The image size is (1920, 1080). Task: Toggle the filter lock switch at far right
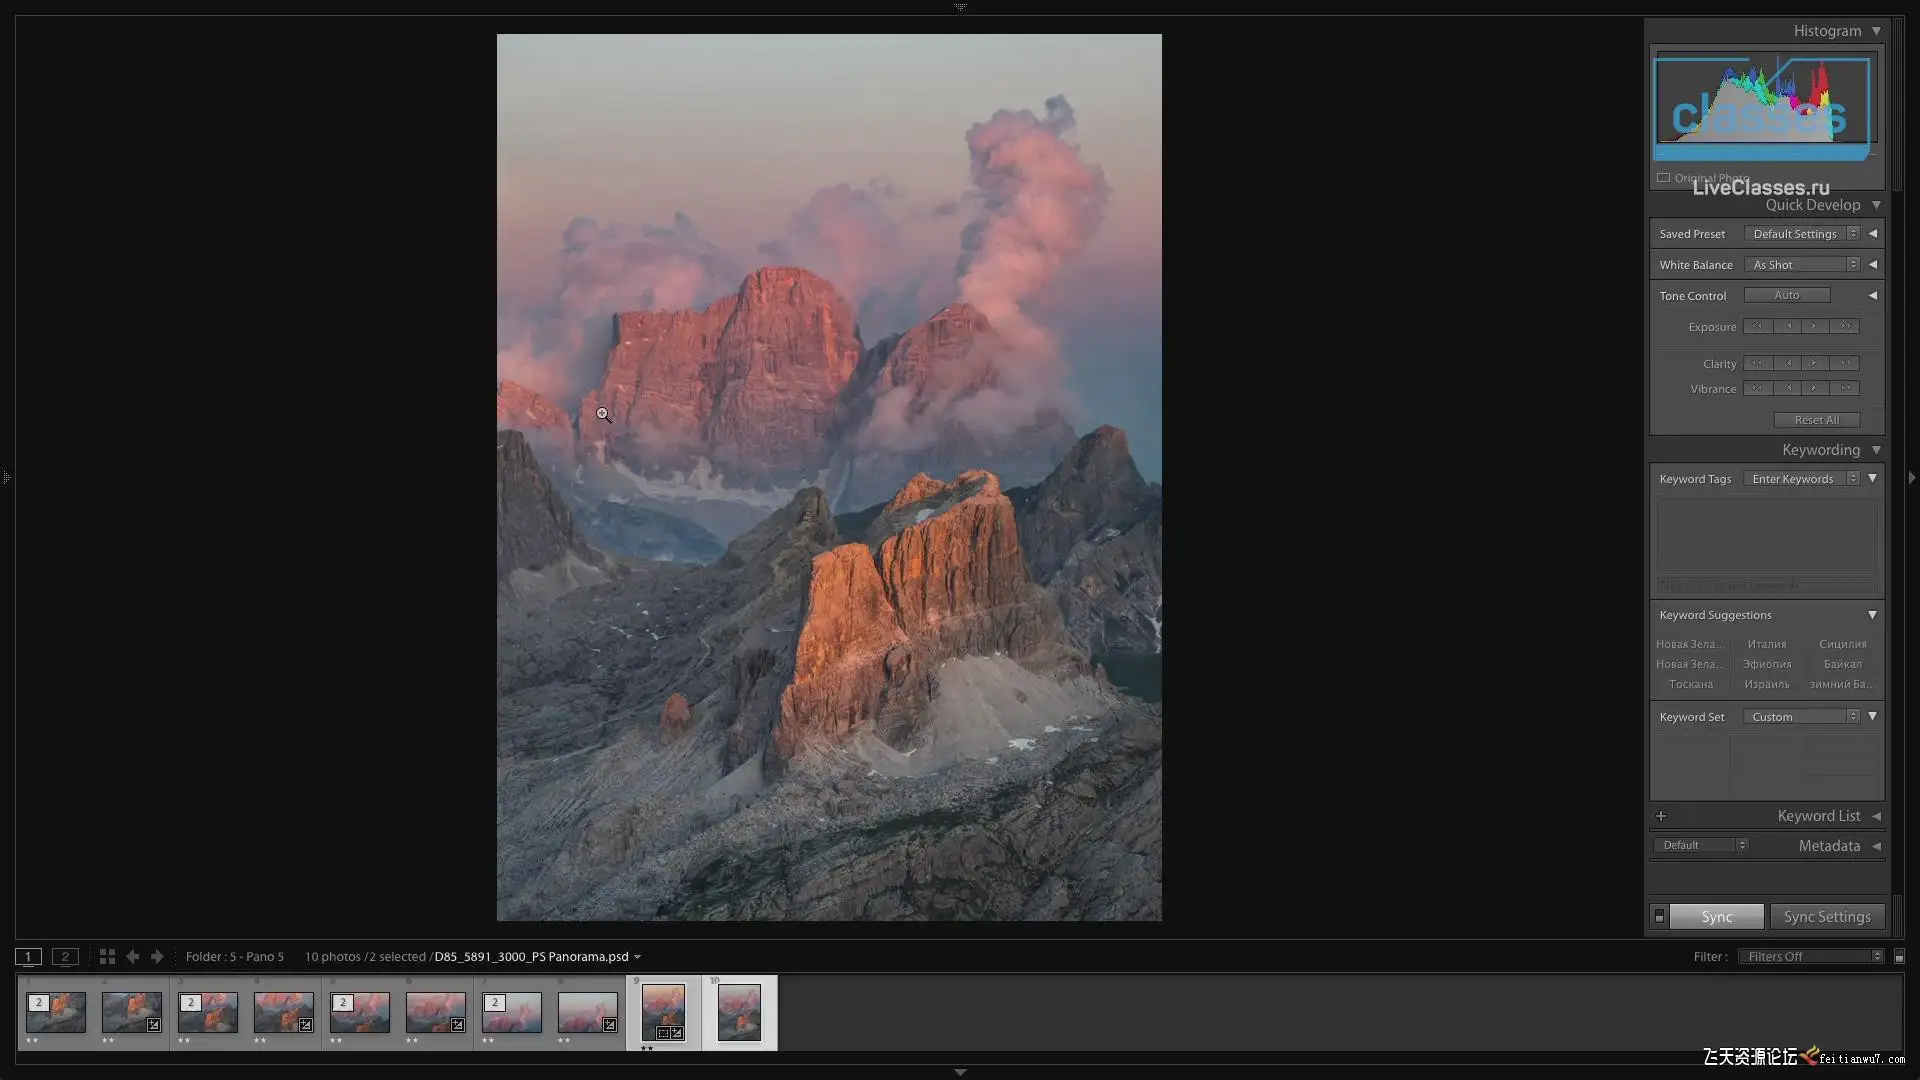pyautogui.click(x=1899, y=957)
